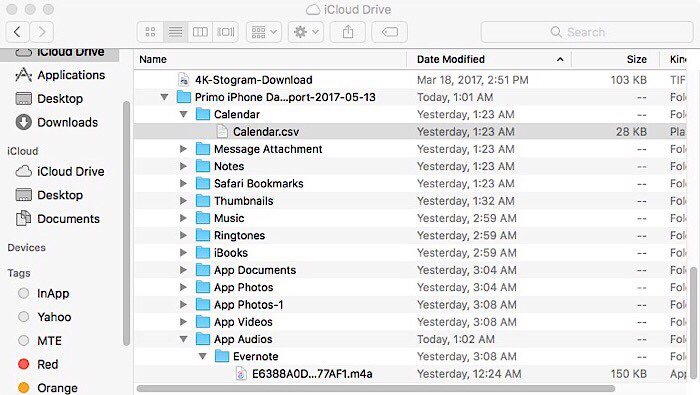Select the Ringtones folder icon

tap(203, 235)
